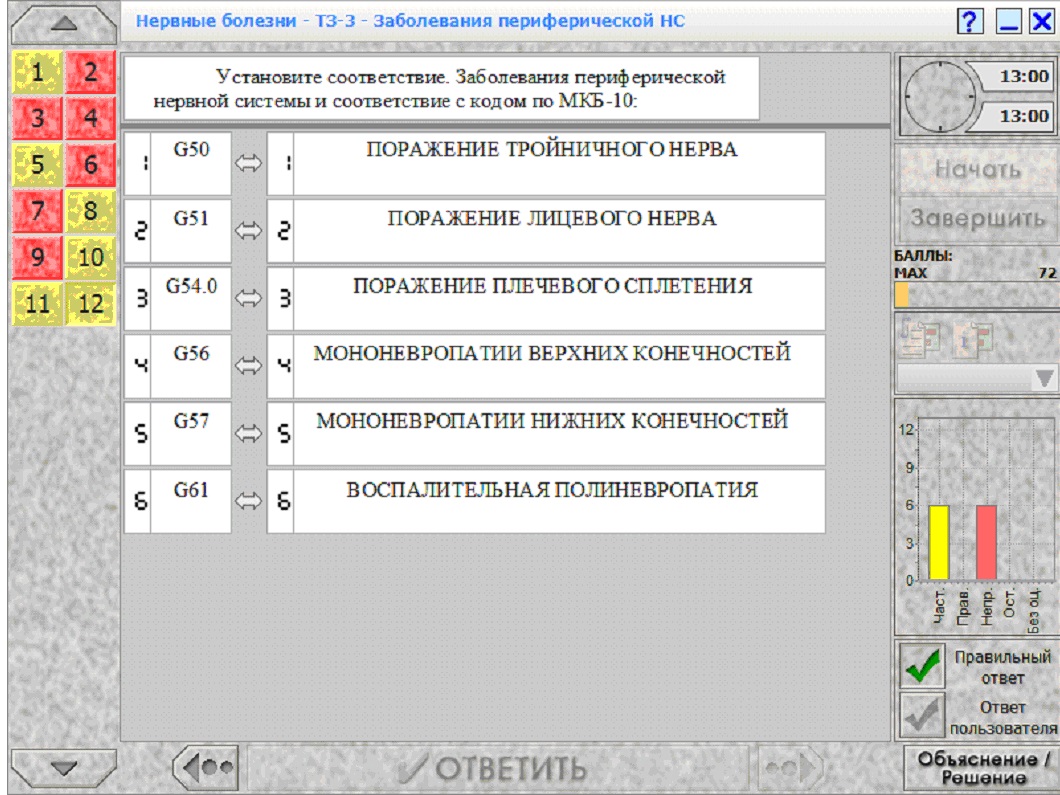1060x795 pixels.
Task: Click the Завершить button
Action: pyautogui.click(x=978, y=218)
